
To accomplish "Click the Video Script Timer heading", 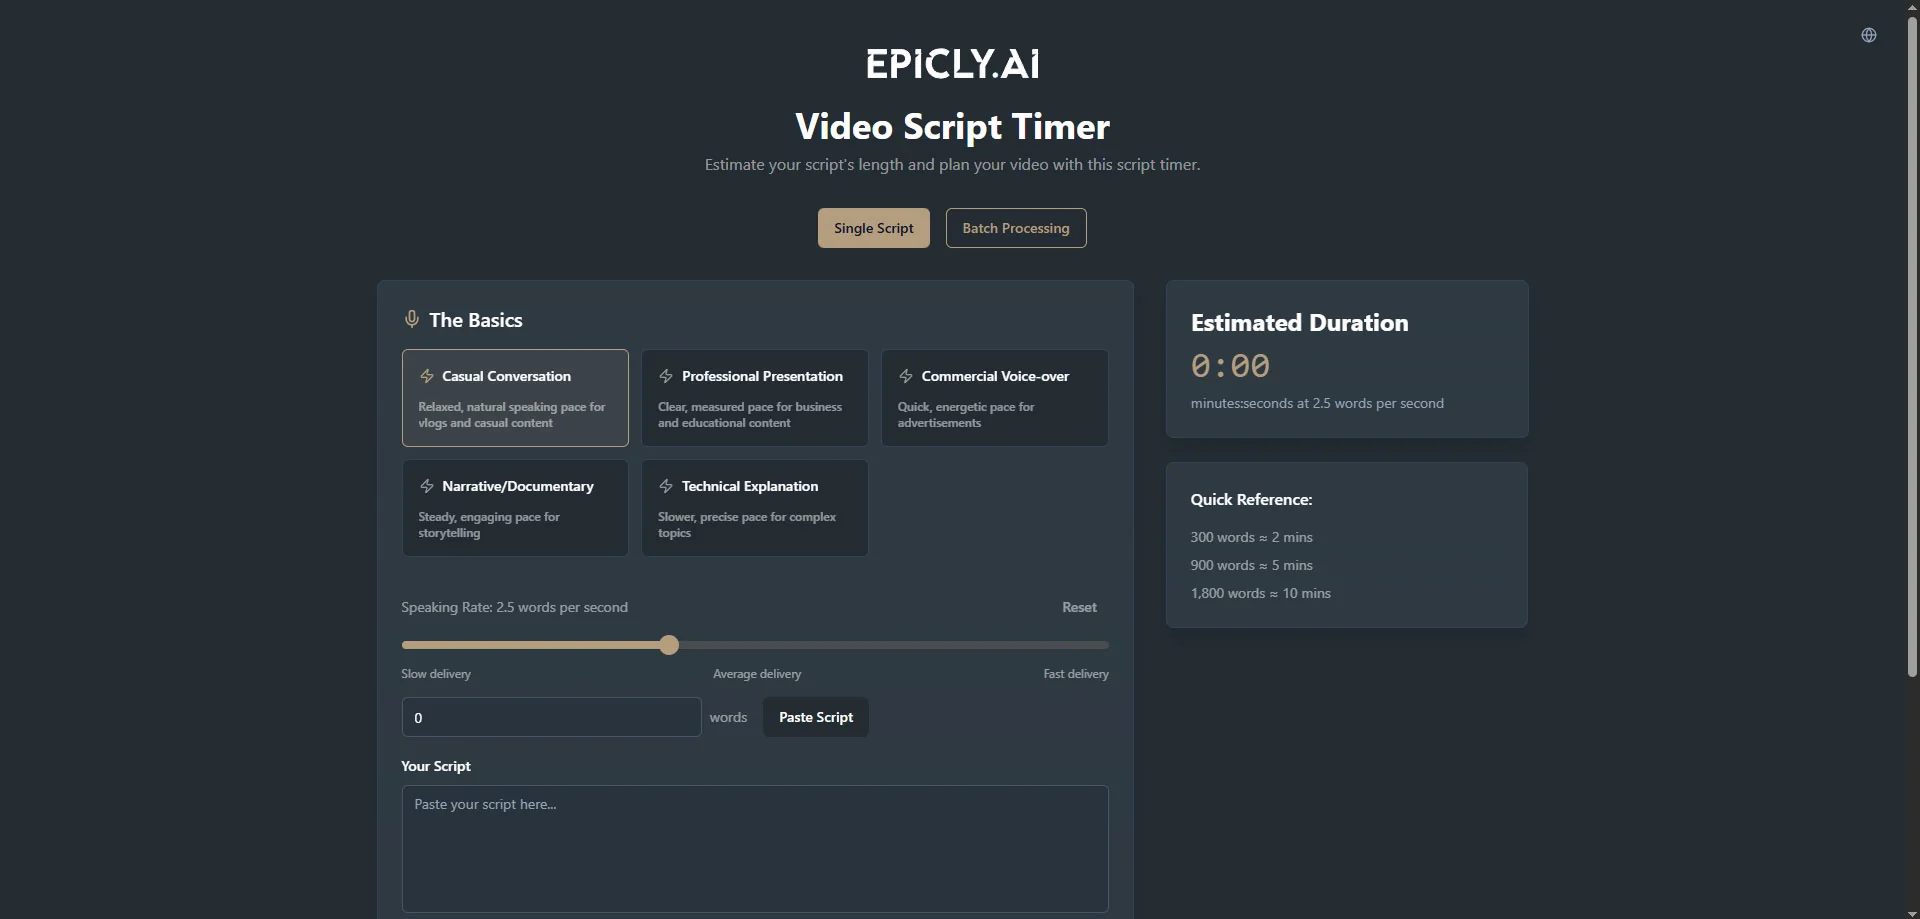I will [x=952, y=126].
